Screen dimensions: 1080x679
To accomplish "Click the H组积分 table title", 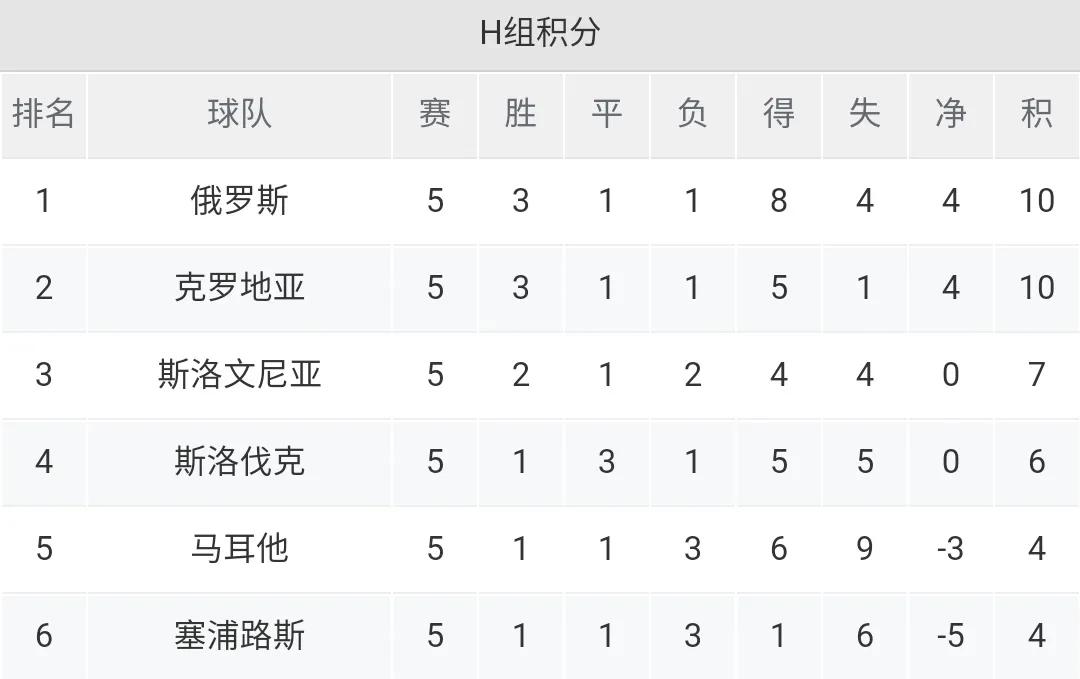I will pos(540,33).
